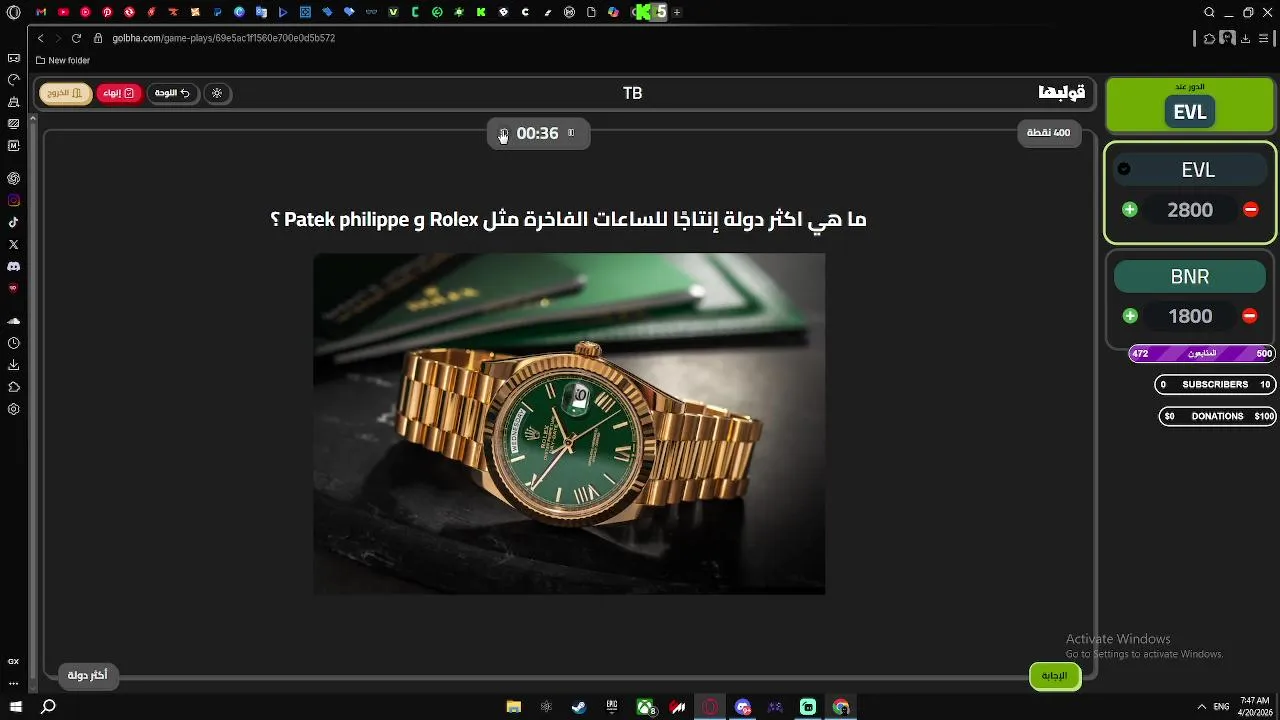Switch to the PayPal browser tab
1280x720 pixels.
click(x=217, y=12)
